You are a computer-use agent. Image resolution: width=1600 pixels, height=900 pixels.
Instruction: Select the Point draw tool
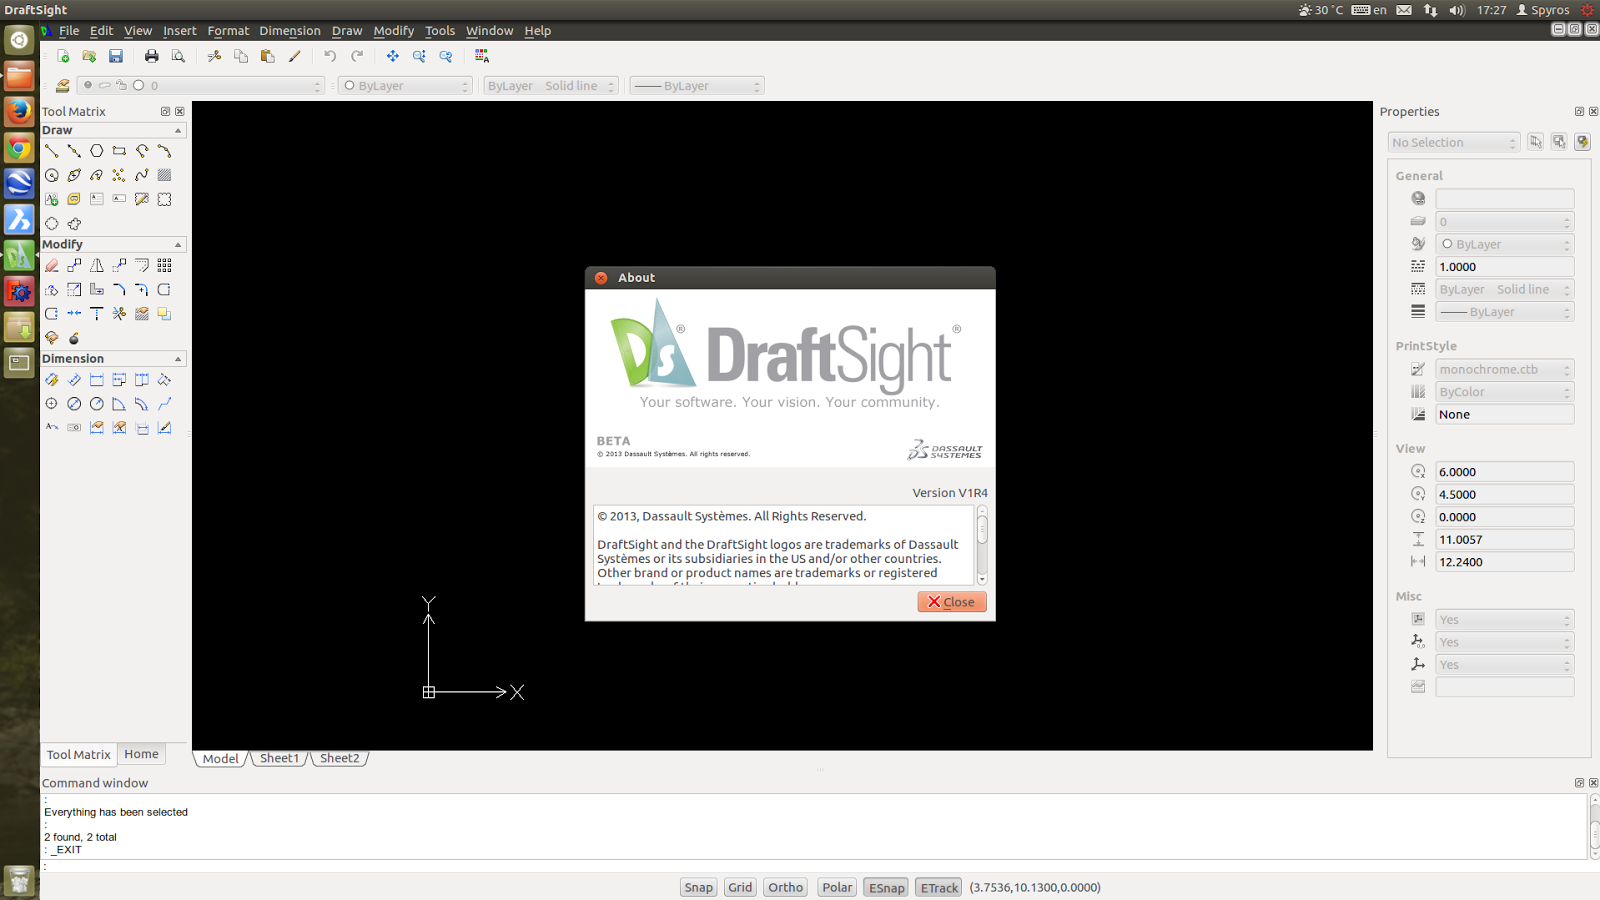click(119, 175)
